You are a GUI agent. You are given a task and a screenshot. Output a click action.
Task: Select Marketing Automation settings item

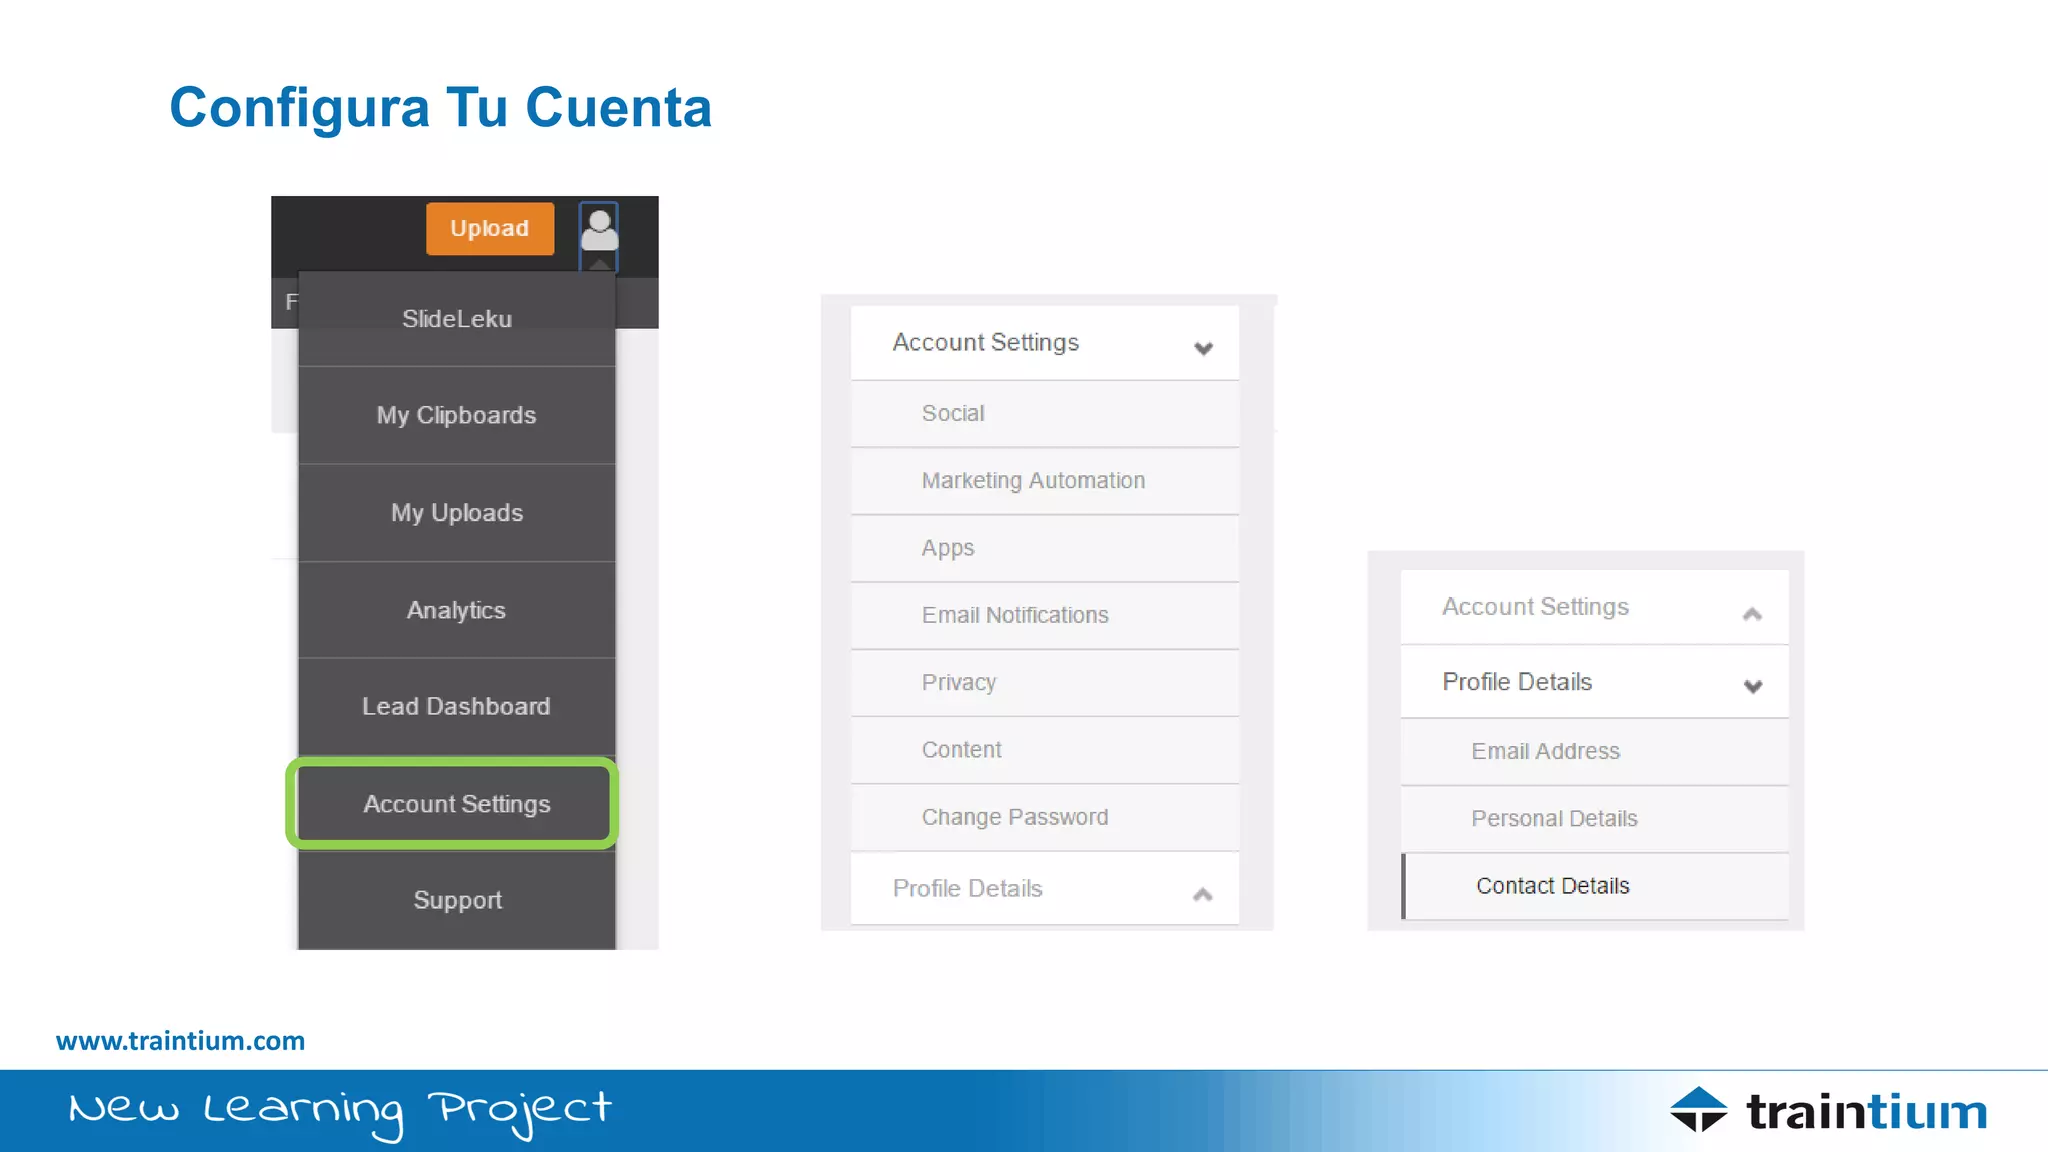click(1045, 481)
